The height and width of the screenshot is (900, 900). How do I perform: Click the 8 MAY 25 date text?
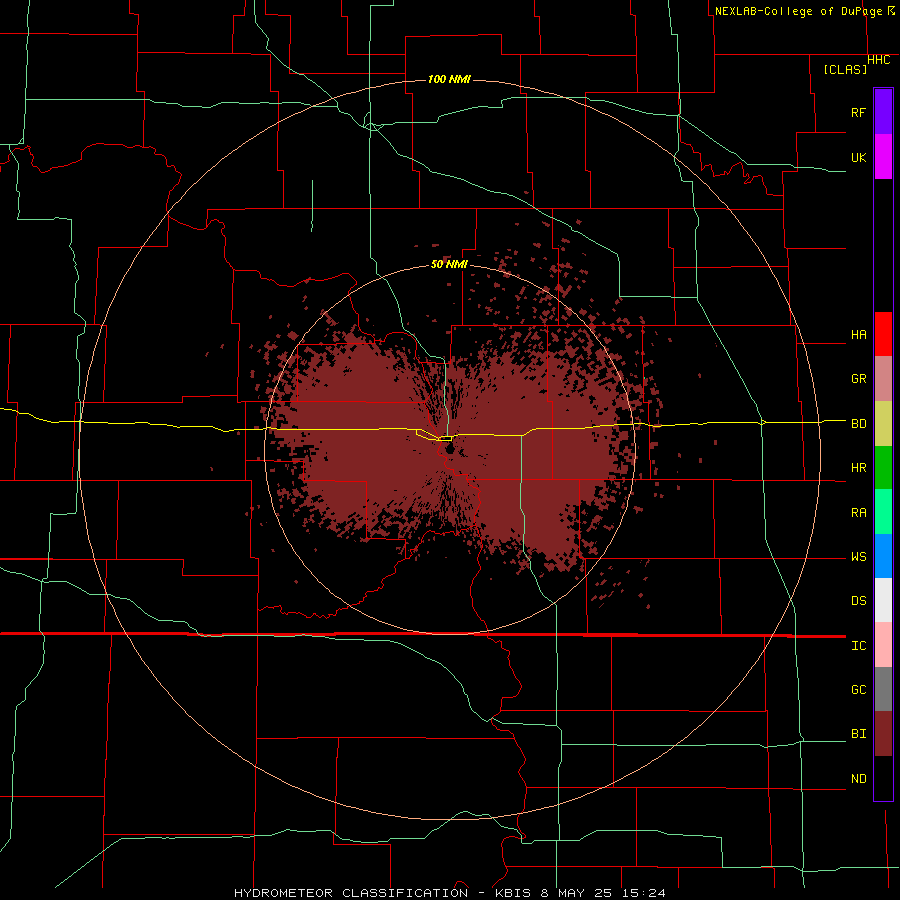point(576,893)
